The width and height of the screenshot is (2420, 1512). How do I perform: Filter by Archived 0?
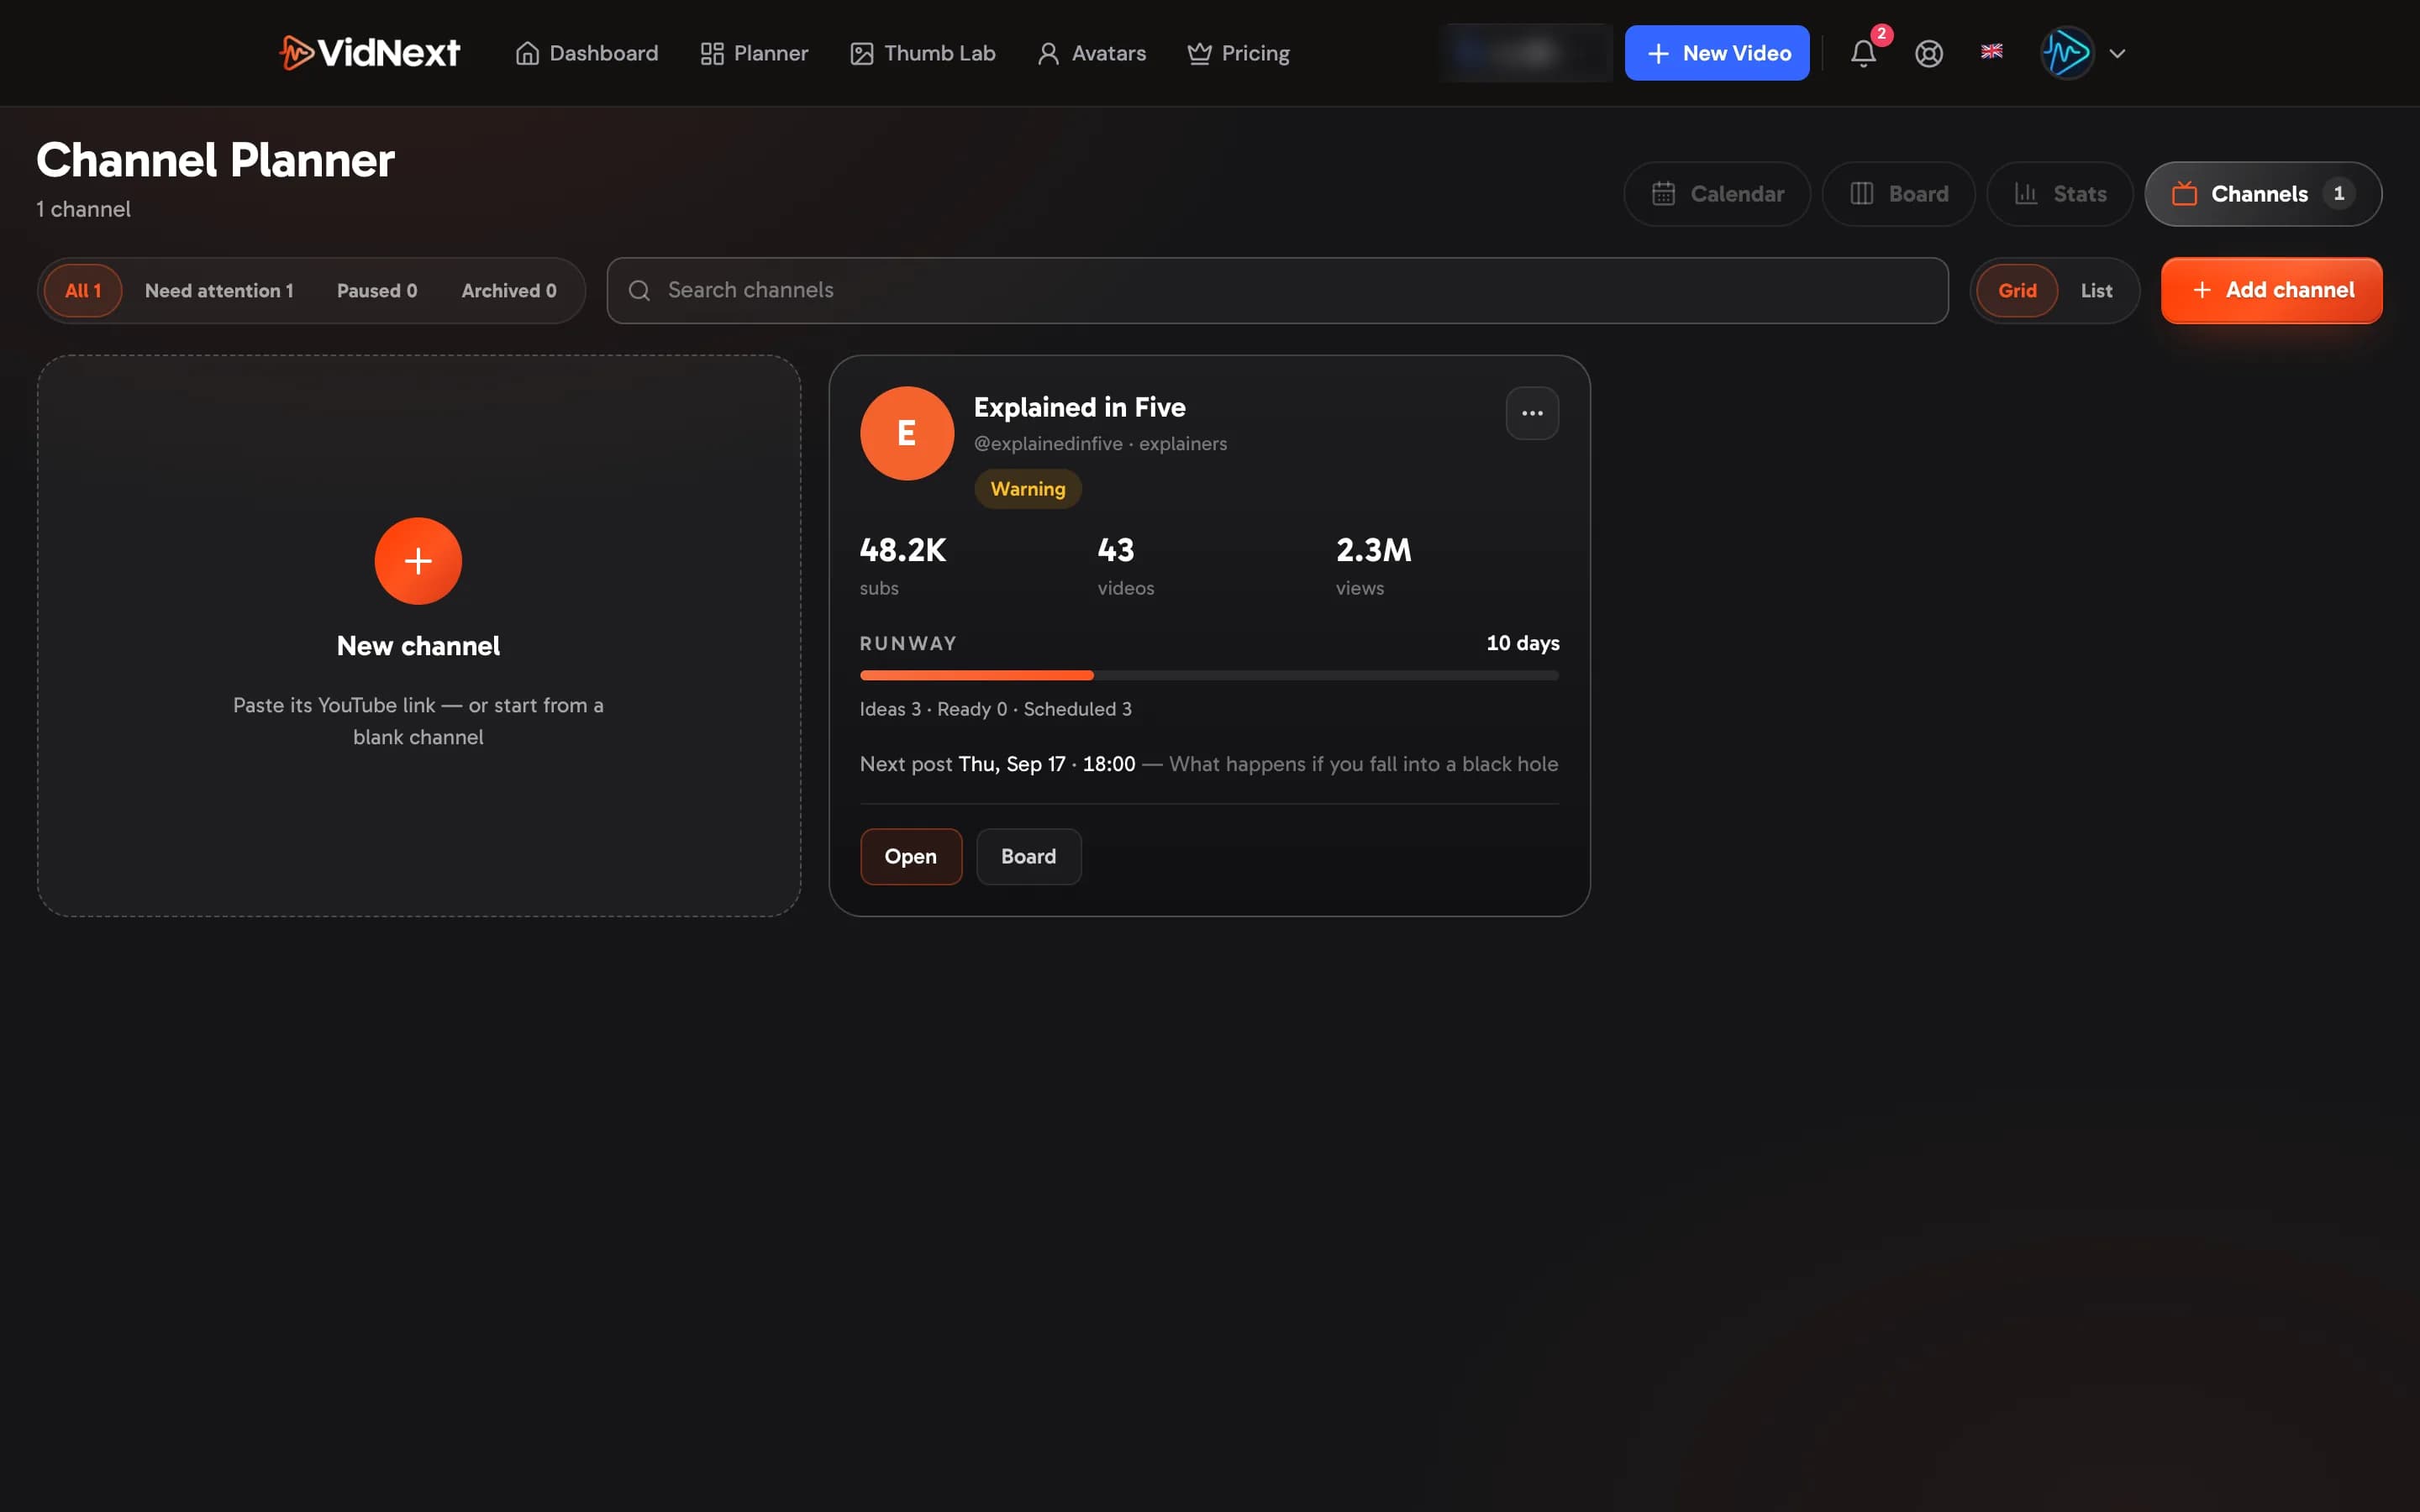coord(509,291)
